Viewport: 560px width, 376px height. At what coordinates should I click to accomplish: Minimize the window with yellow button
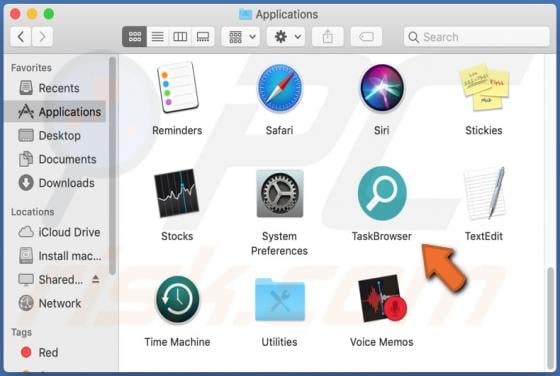point(32,14)
